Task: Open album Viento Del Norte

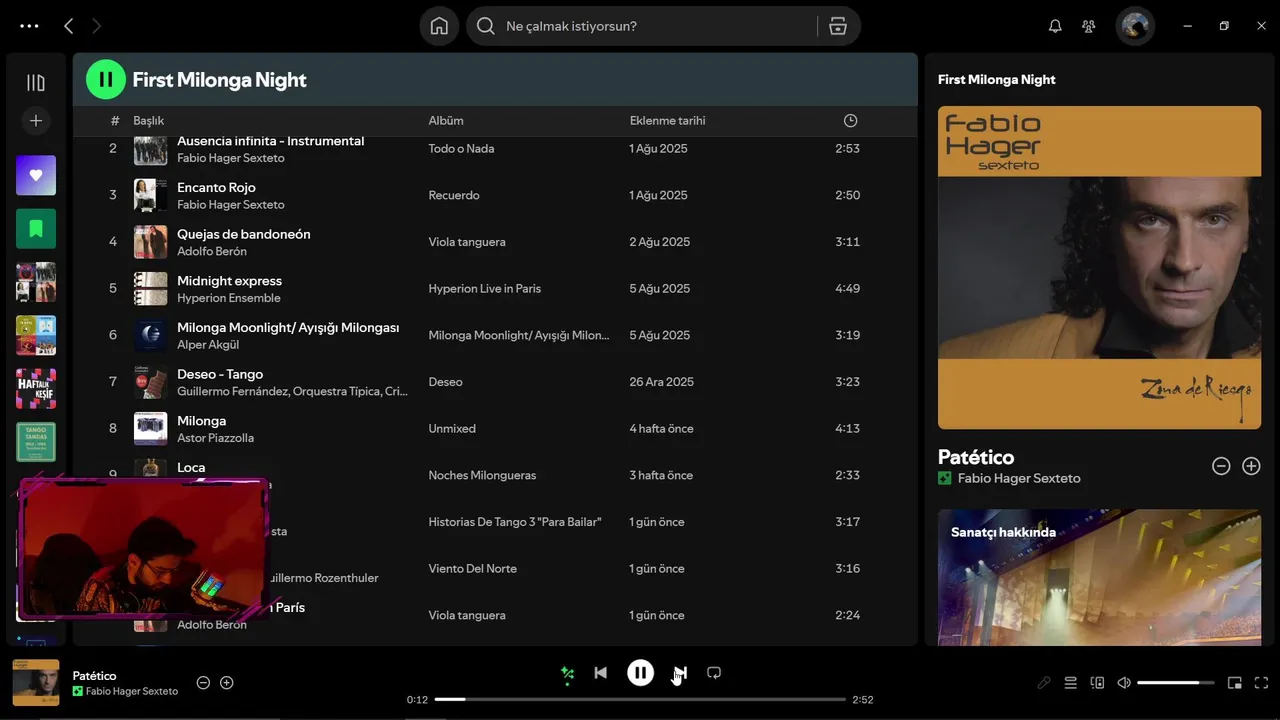Action: 472,568
